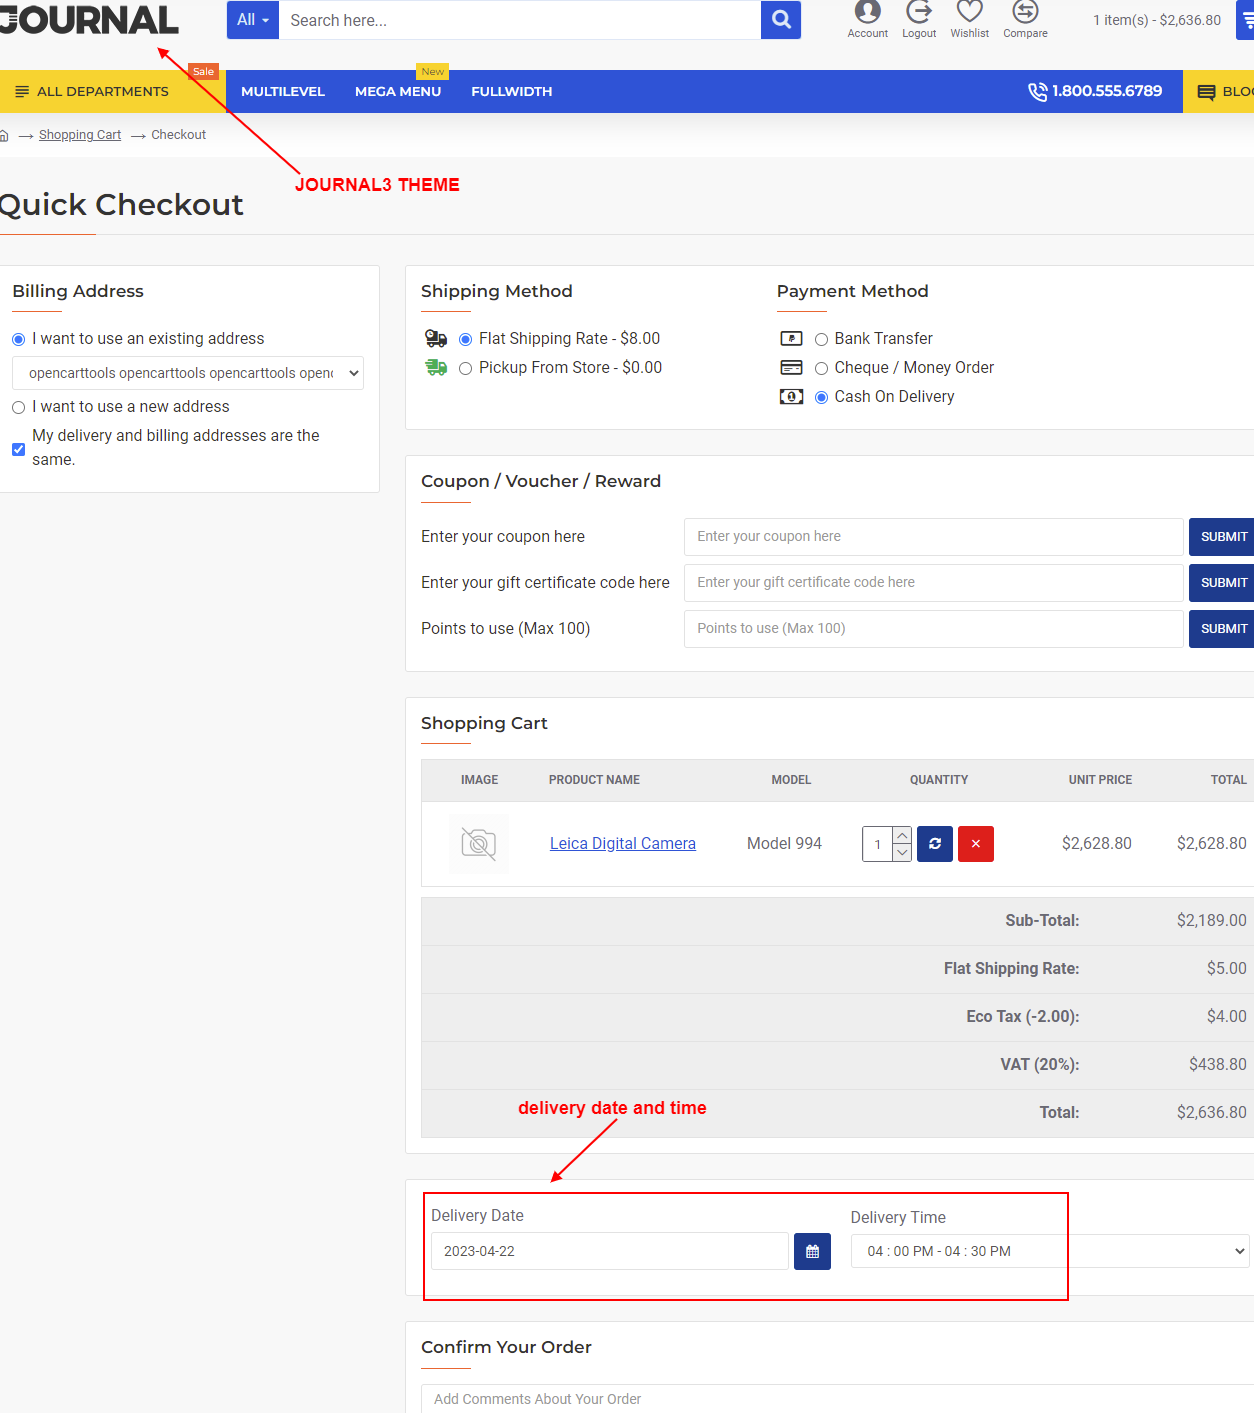Click the blue refresh quantity icon
Viewport: 1254px width, 1413px height.
[935, 844]
